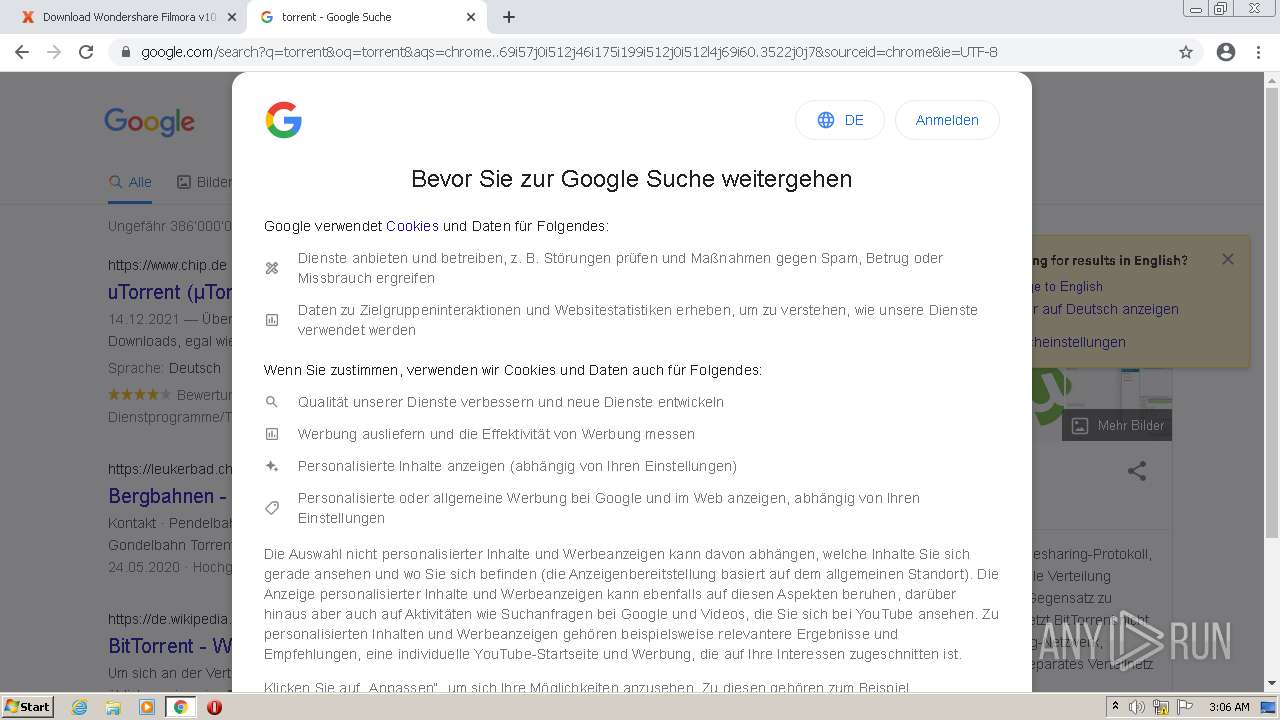Open the Cookies link in dialog
This screenshot has height=720, width=1280.
[412, 226]
